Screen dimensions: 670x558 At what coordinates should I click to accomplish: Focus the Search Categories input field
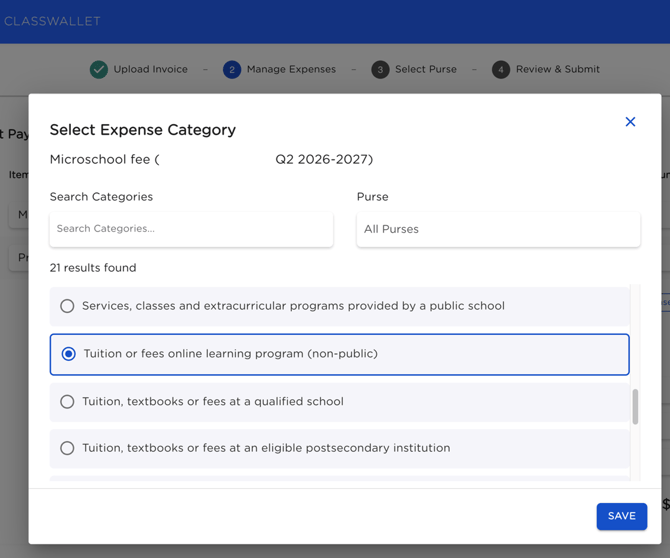(191, 229)
